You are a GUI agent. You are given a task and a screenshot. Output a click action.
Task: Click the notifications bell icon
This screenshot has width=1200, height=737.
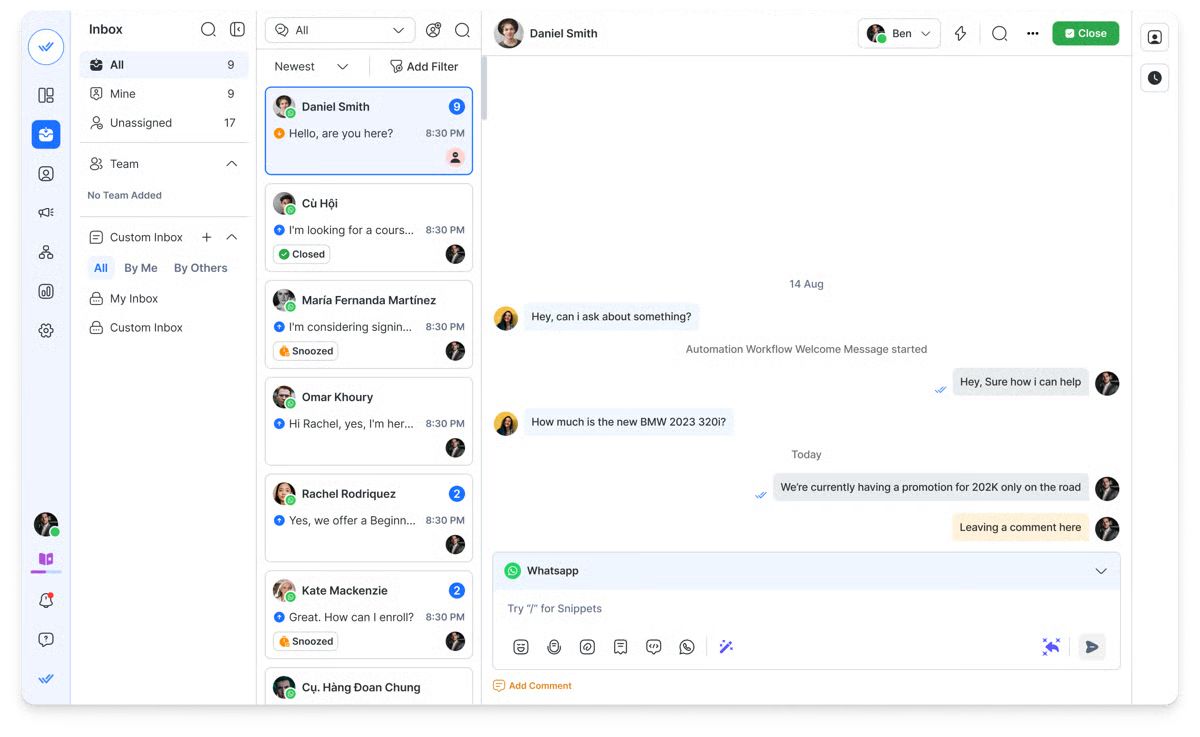[46, 600]
